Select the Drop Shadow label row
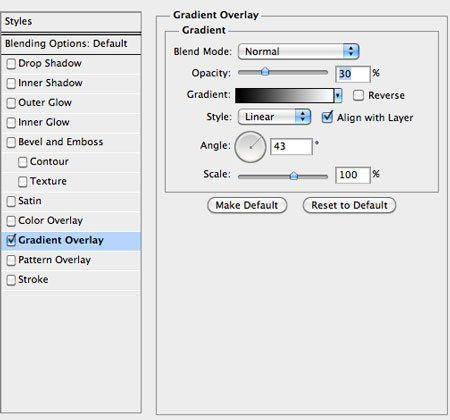This screenshot has height=420, width=450. click(x=71, y=64)
